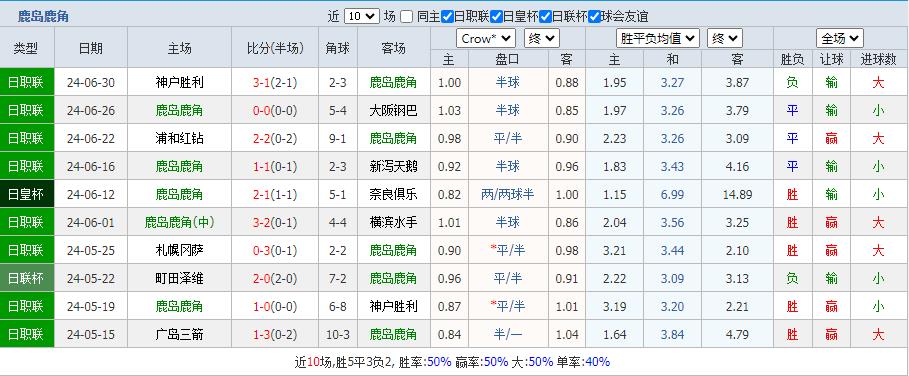Click 鹿岛鹿角(中) home team on 24-06-01
The height and width of the screenshot is (376, 909).
[180, 222]
